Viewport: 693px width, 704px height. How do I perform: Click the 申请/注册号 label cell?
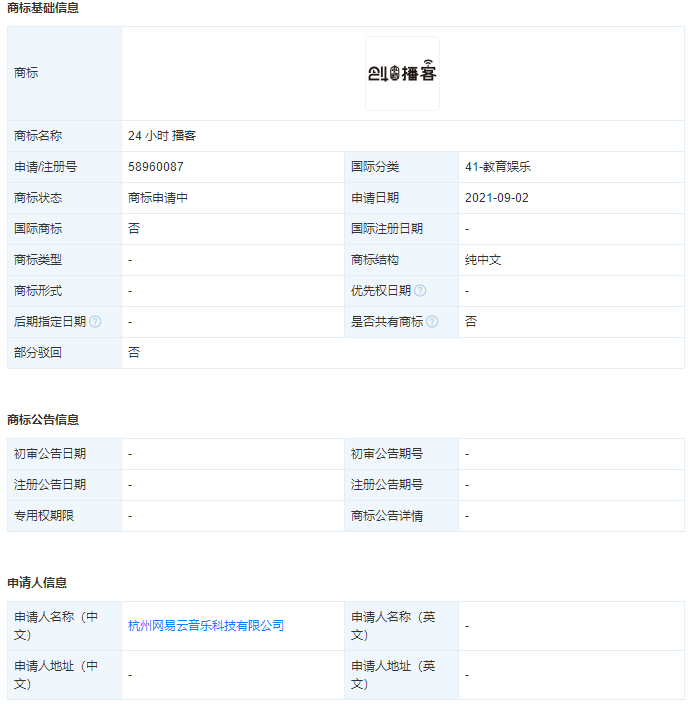(64, 167)
